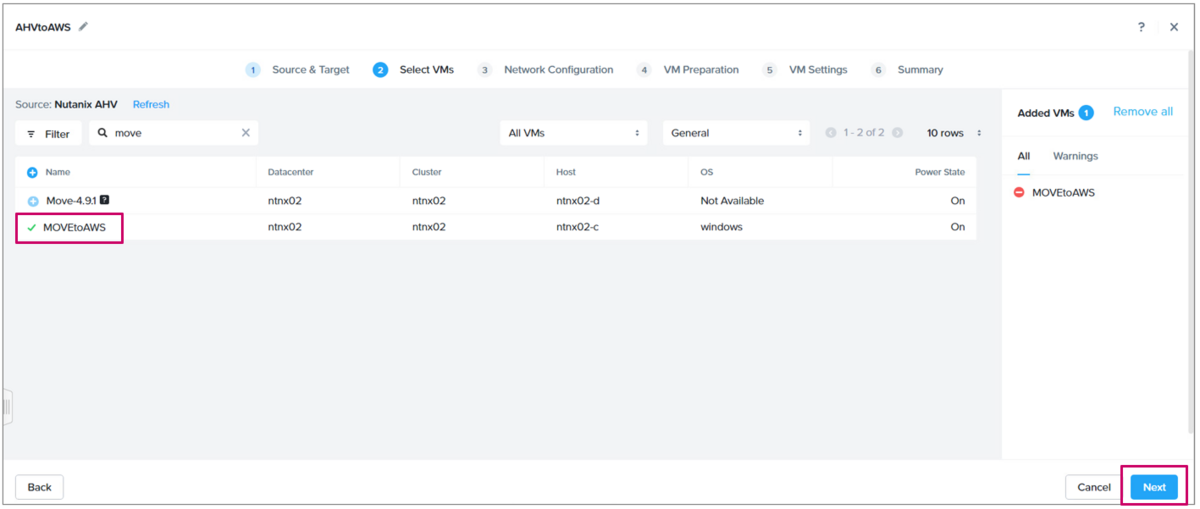Click the Not Available OS cell
Image resolution: width=1200 pixels, height=509 pixels.
point(732,201)
